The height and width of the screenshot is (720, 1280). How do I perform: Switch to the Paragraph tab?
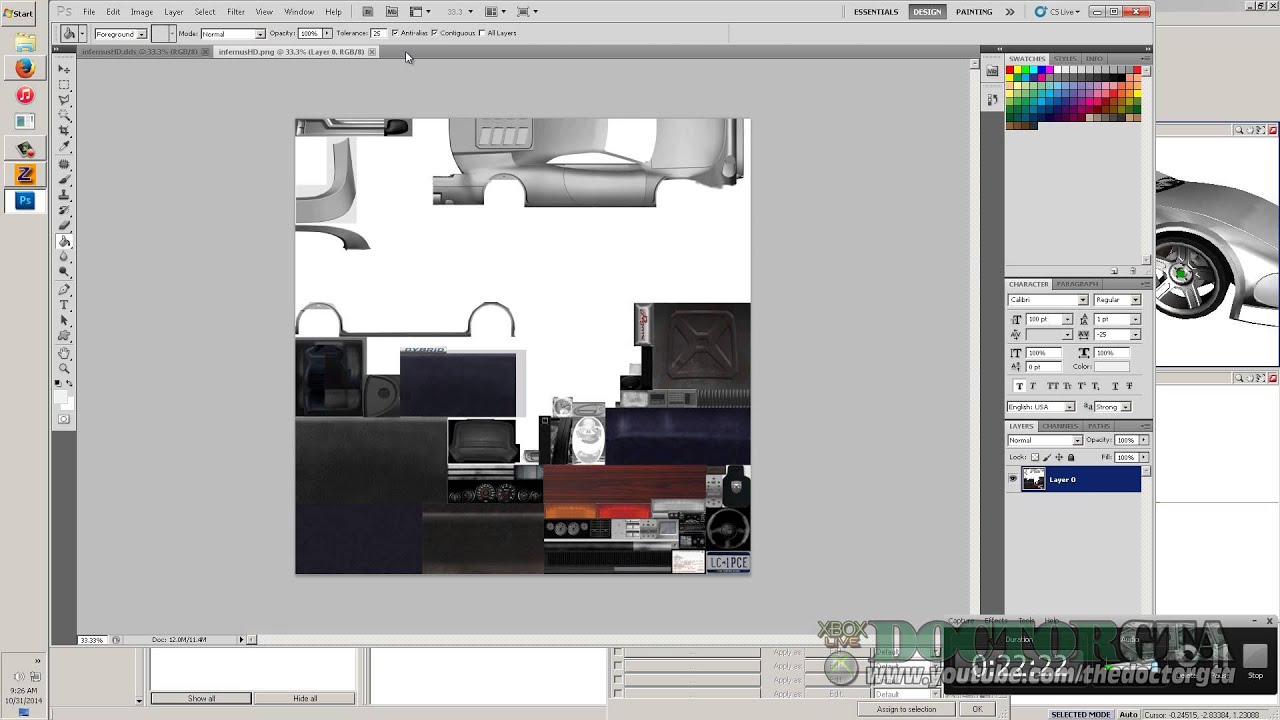1077,284
